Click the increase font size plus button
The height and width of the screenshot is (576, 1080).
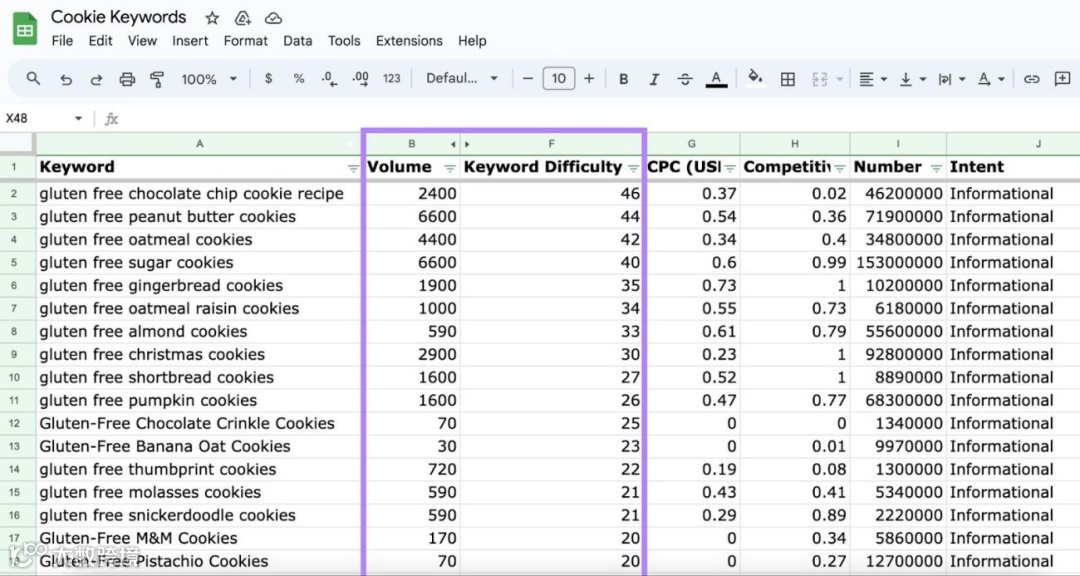pos(589,79)
